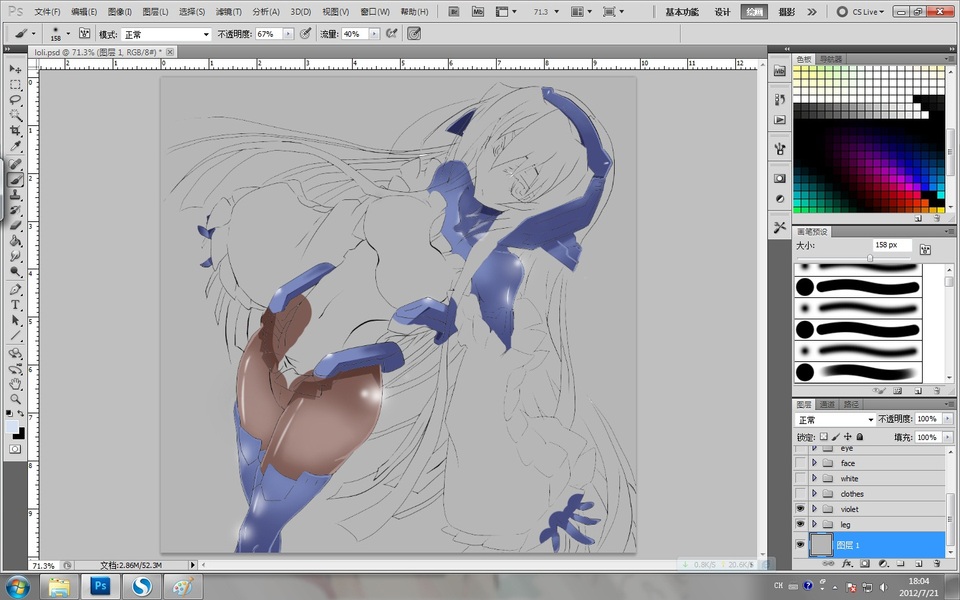This screenshot has height=600, width=960.
Task: Delete layer using the trash icon
Action: (936, 564)
